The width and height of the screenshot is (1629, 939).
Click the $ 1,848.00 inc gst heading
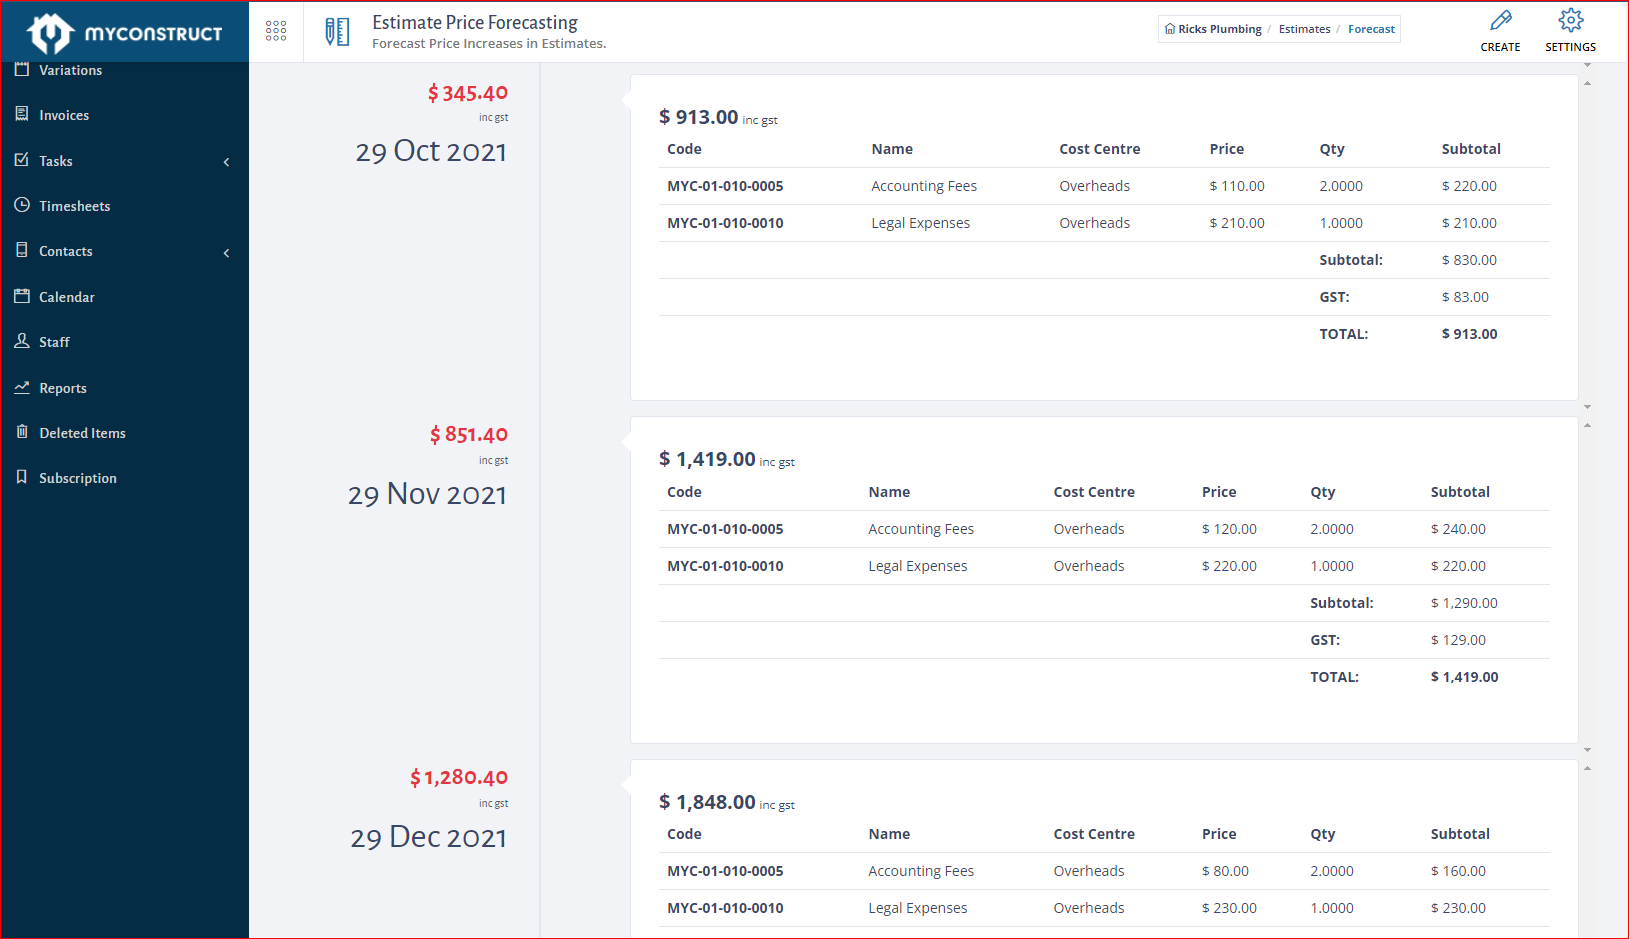pyautogui.click(x=727, y=802)
